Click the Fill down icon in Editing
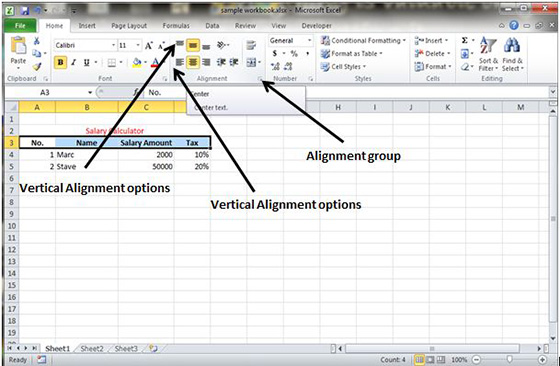The height and width of the screenshot is (366, 560). click(465, 54)
